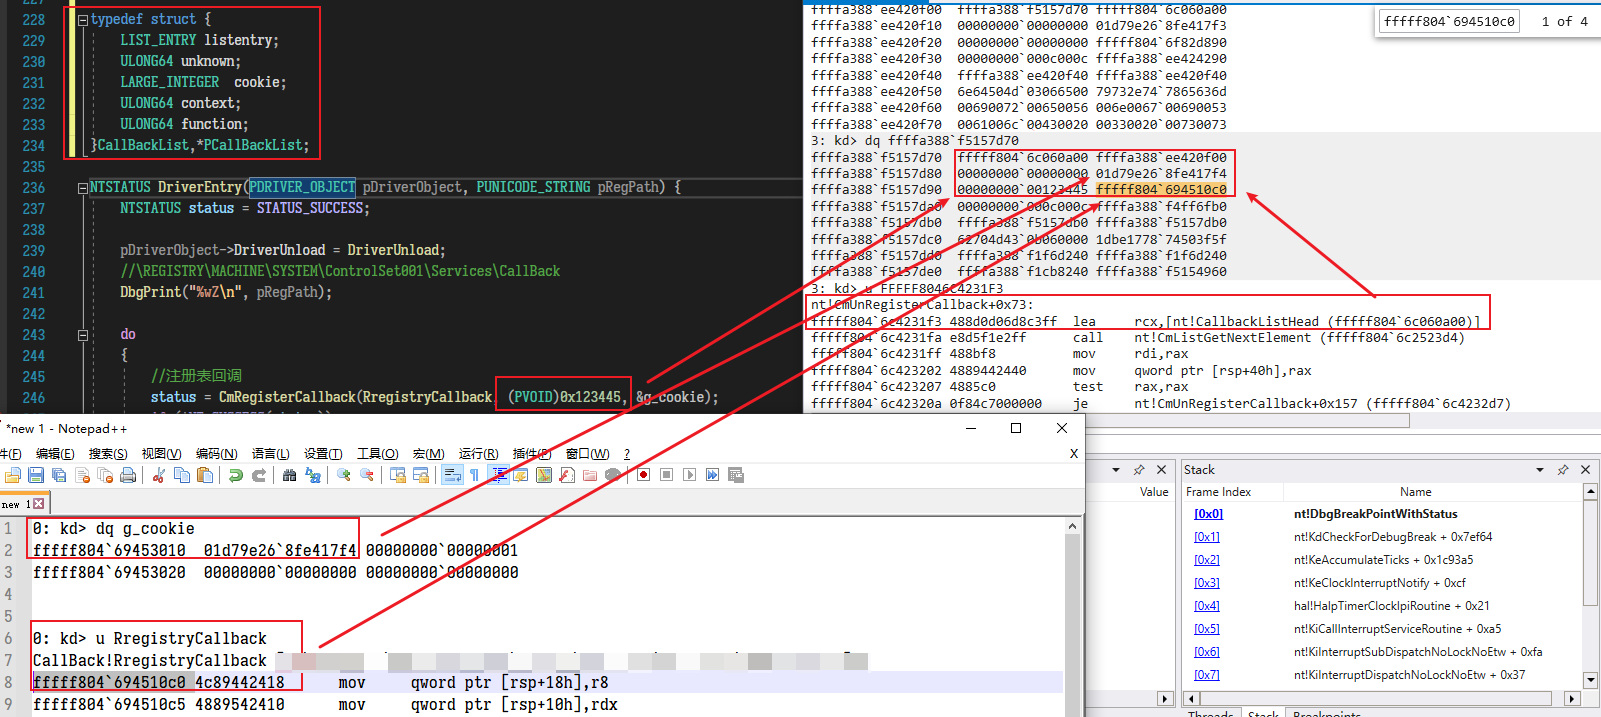The image size is (1601, 717).
Task: Click the Save All icon in Notepad++
Action: point(59,475)
